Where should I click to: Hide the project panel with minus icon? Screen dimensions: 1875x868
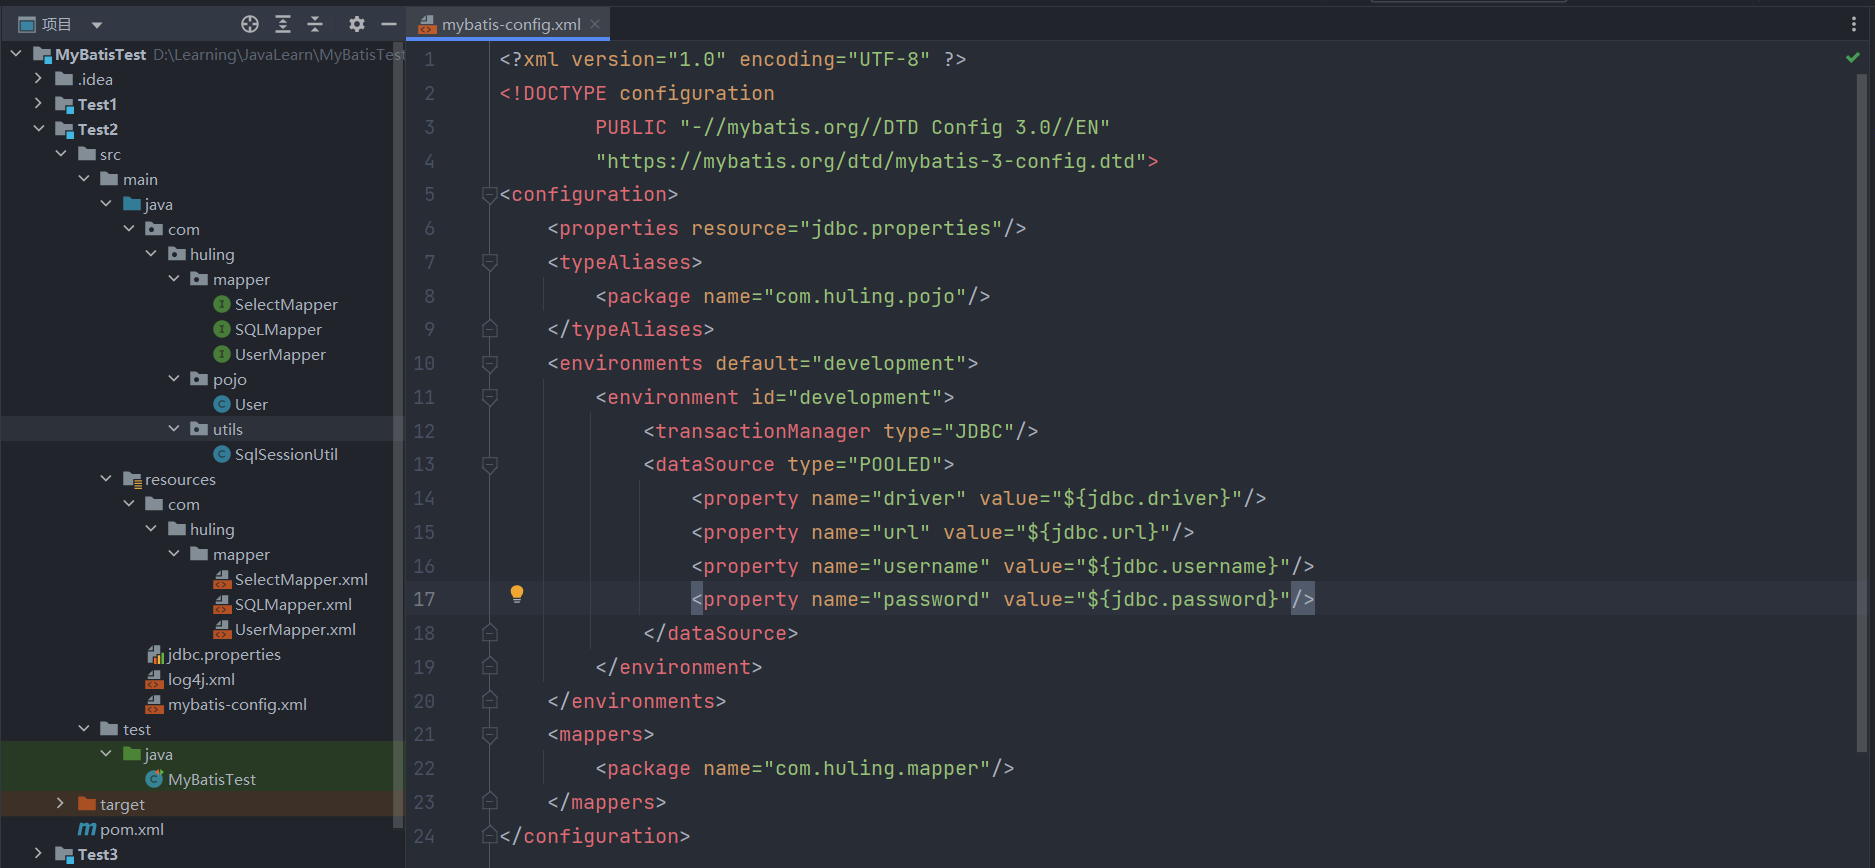389,24
